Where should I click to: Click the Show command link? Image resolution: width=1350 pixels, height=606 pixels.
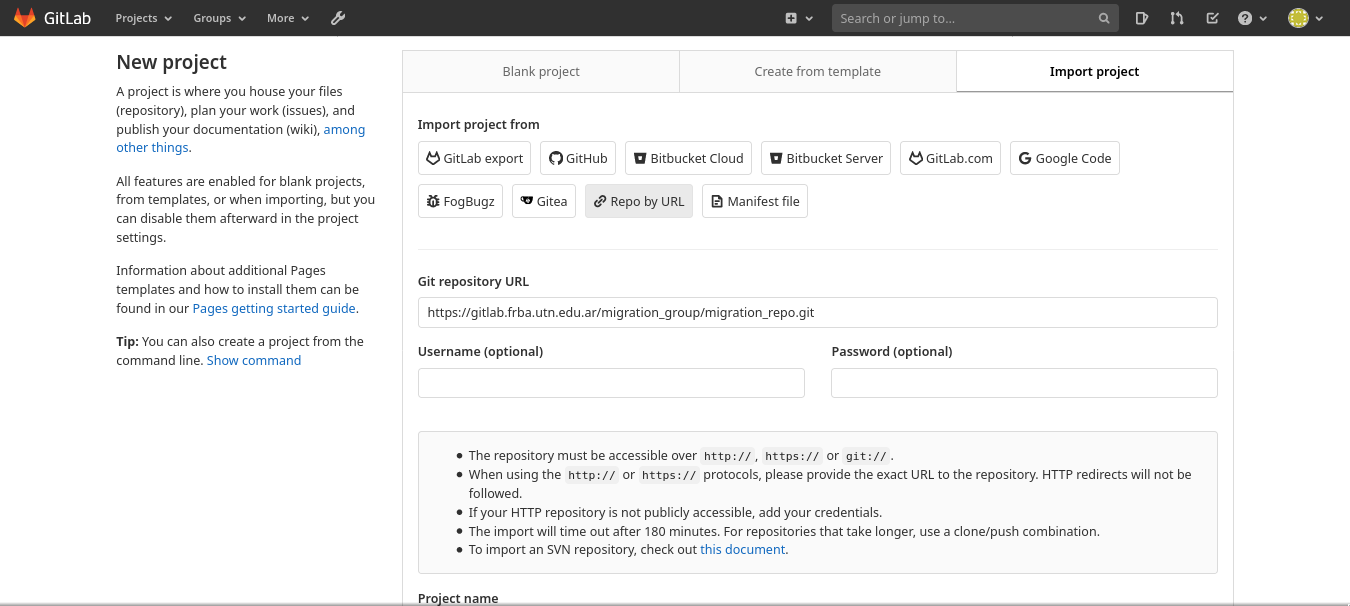click(254, 361)
